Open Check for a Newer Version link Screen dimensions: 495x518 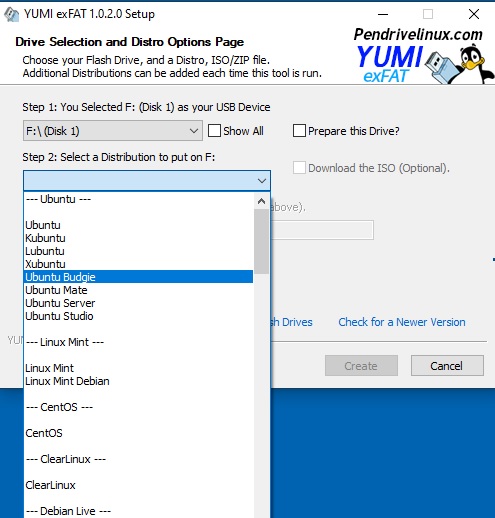(x=402, y=322)
